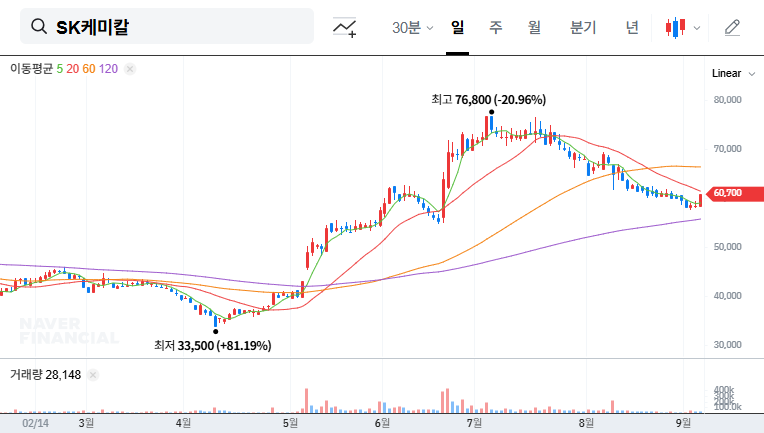
Task: Click the current price tag 60,700
Action: 734,193
